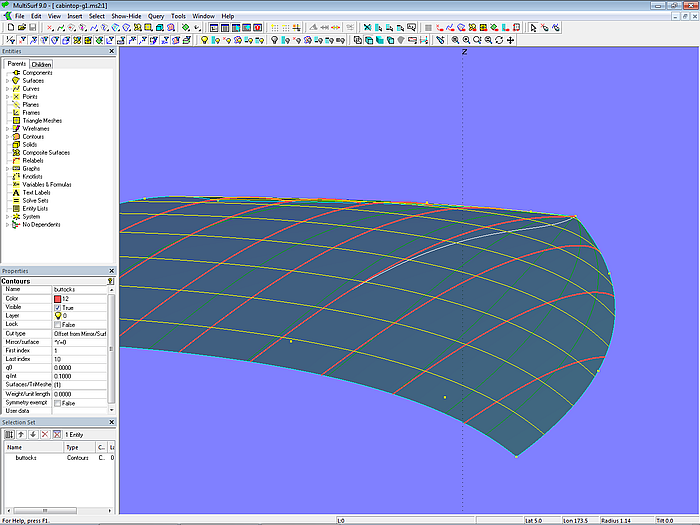The width and height of the screenshot is (700, 525).
Task: Expand the Curves tree node
Action: click(7, 89)
